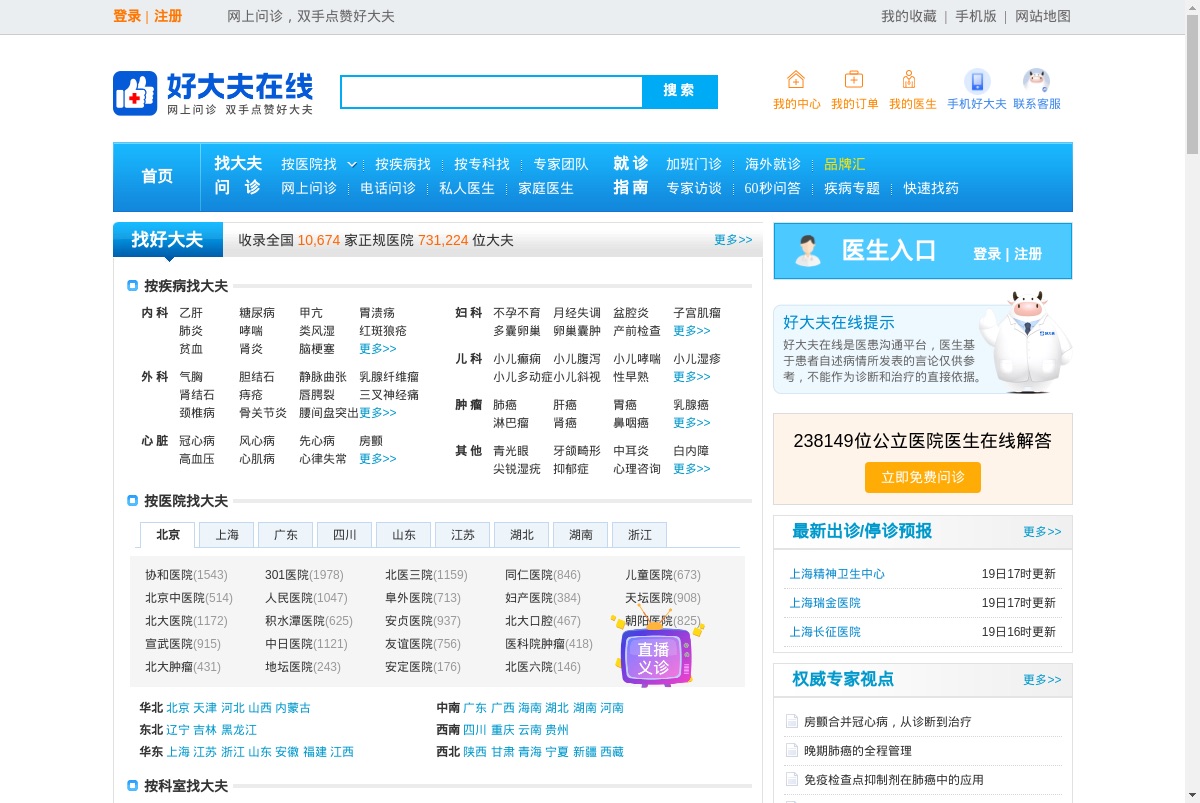
Task: Select the 湖北 hospital tab
Action: click(x=522, y=535)
